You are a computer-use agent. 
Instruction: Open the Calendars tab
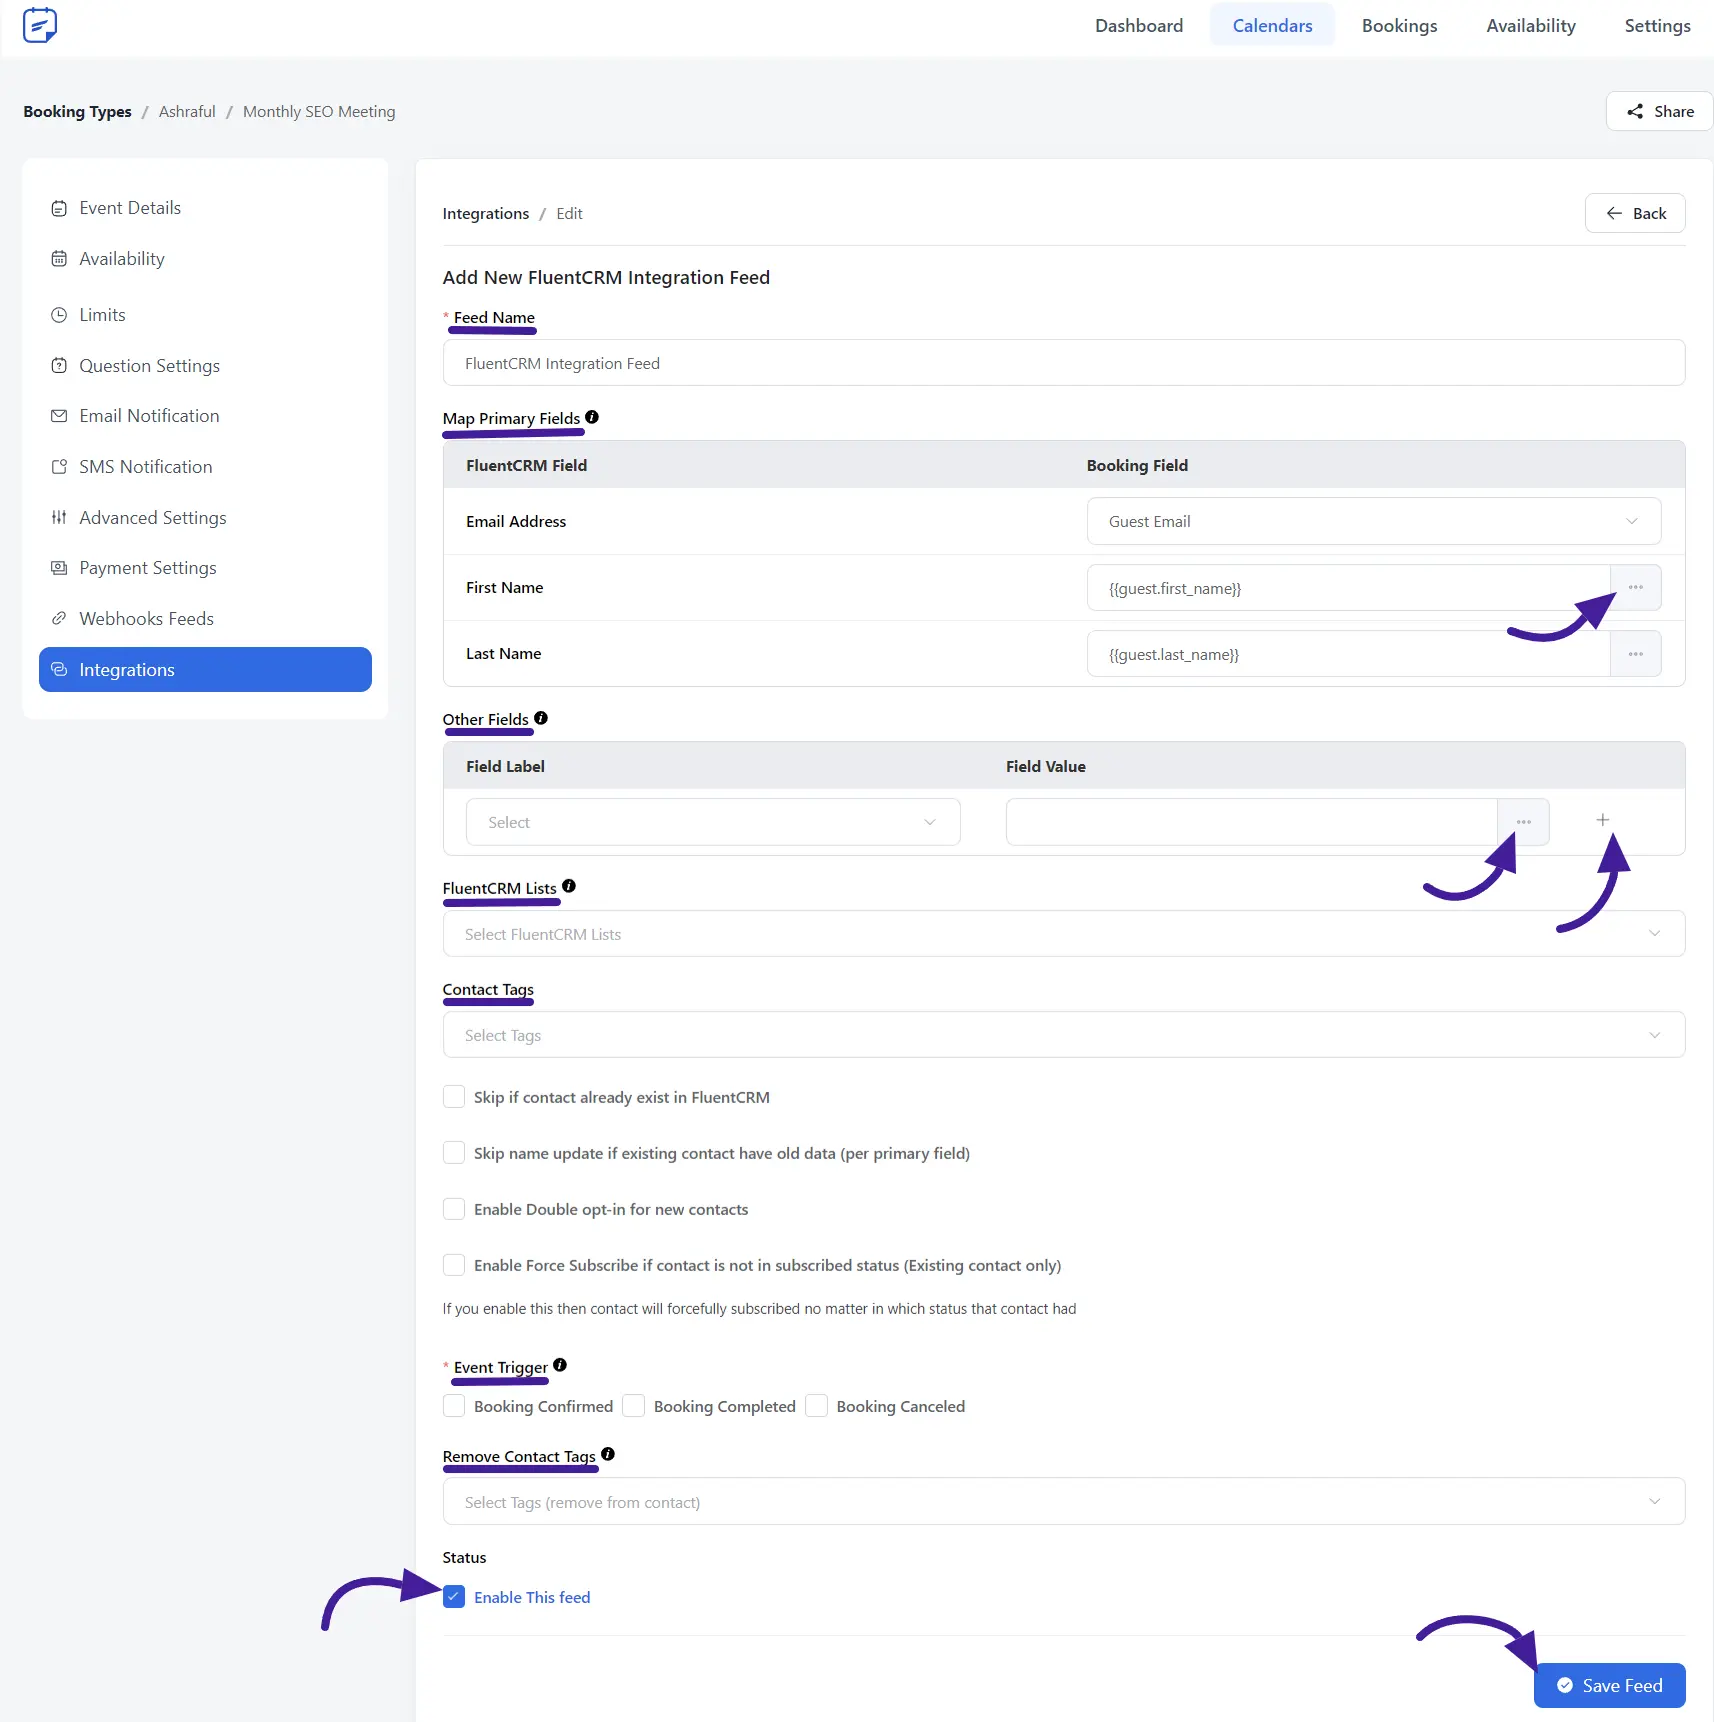tap(1272, 25)
